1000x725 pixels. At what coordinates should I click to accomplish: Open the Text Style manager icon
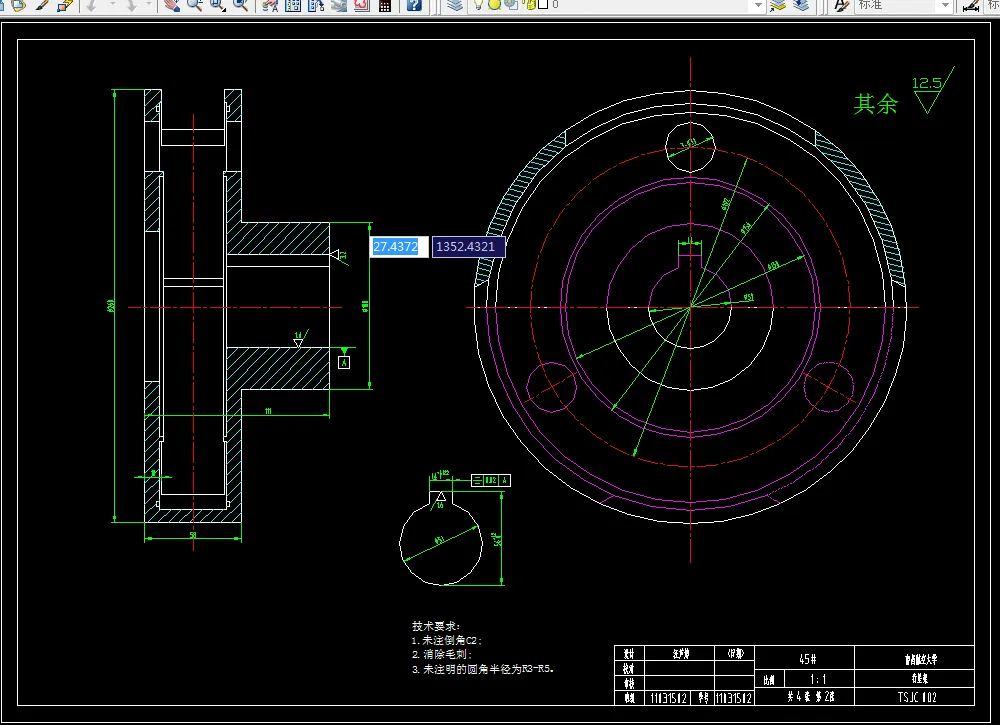coord(841,5)
